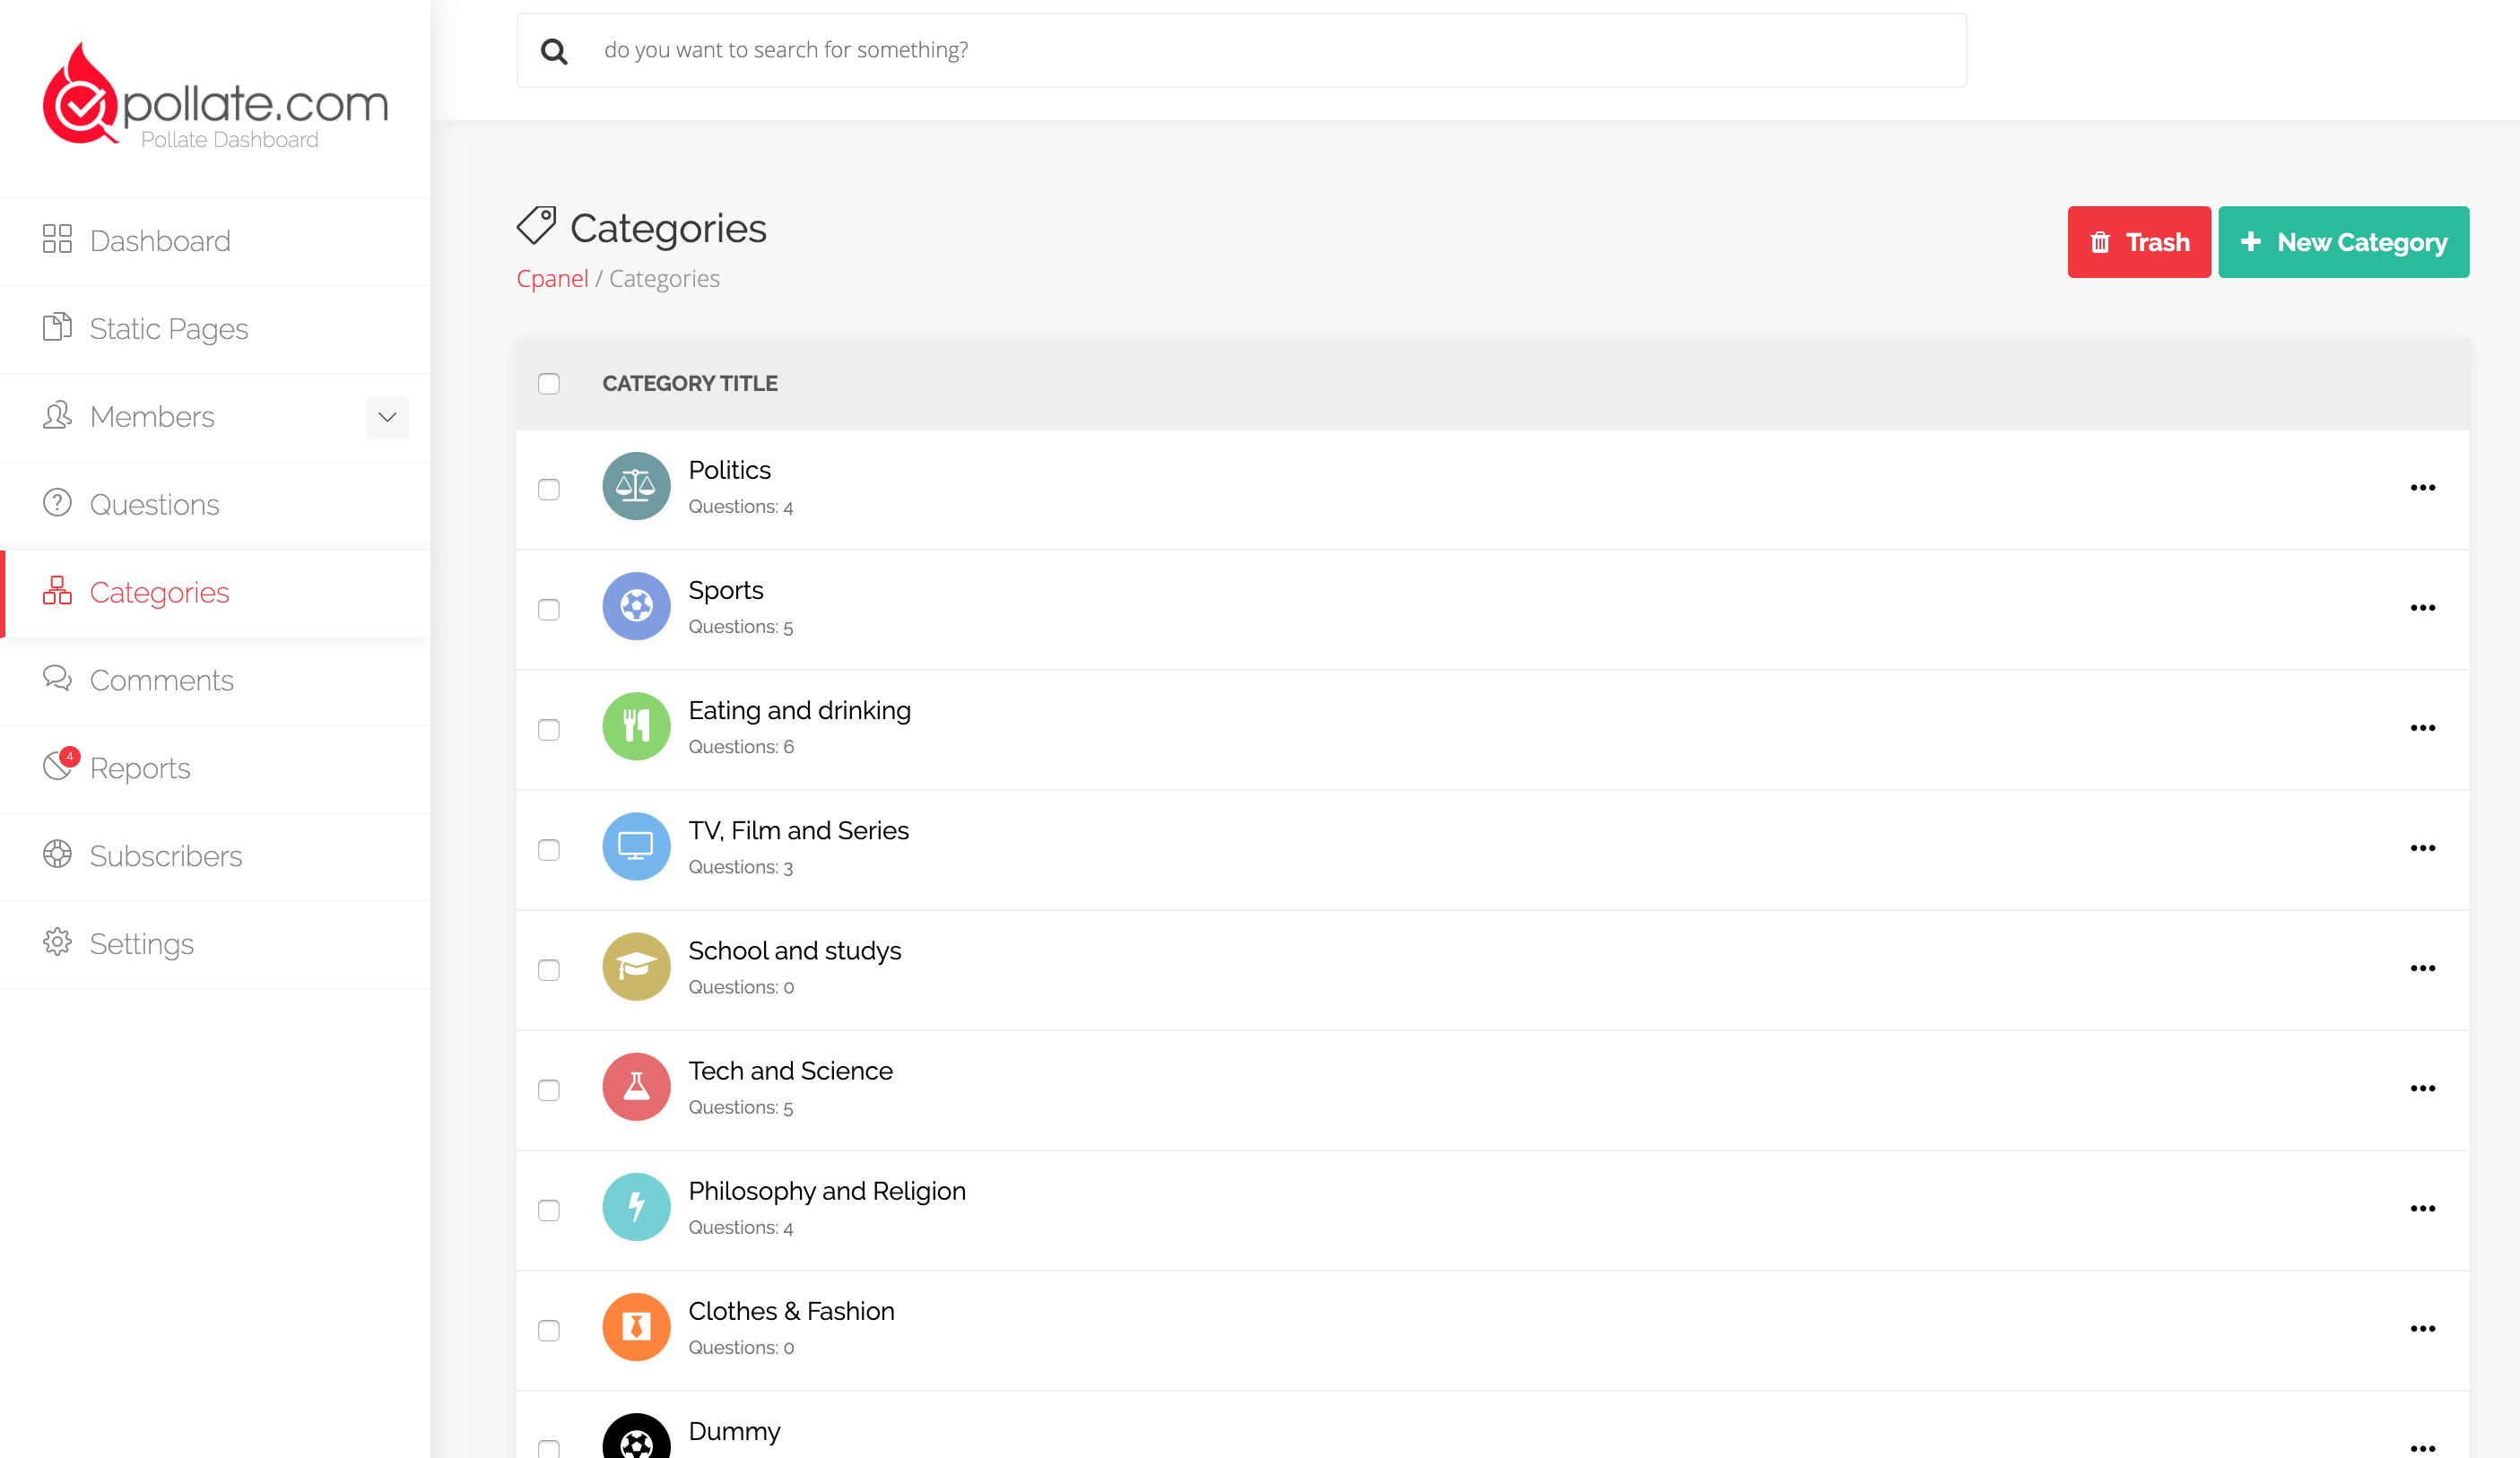Go to Questions in sidebar
Viewport: 2520px width, 1458px height.
[154, 504]
